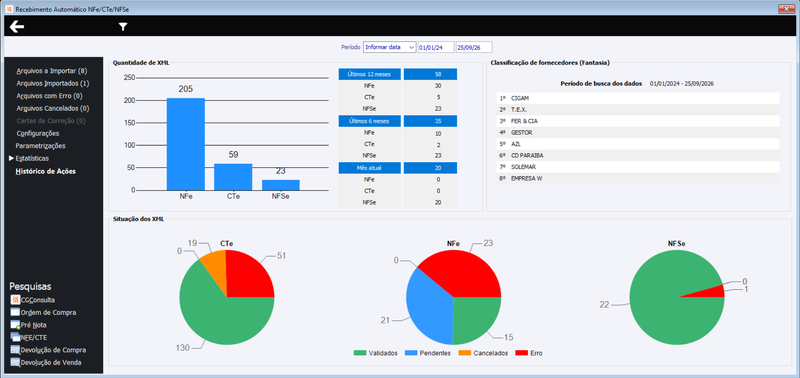Click the red Erro legend swatch

[521, 353]
